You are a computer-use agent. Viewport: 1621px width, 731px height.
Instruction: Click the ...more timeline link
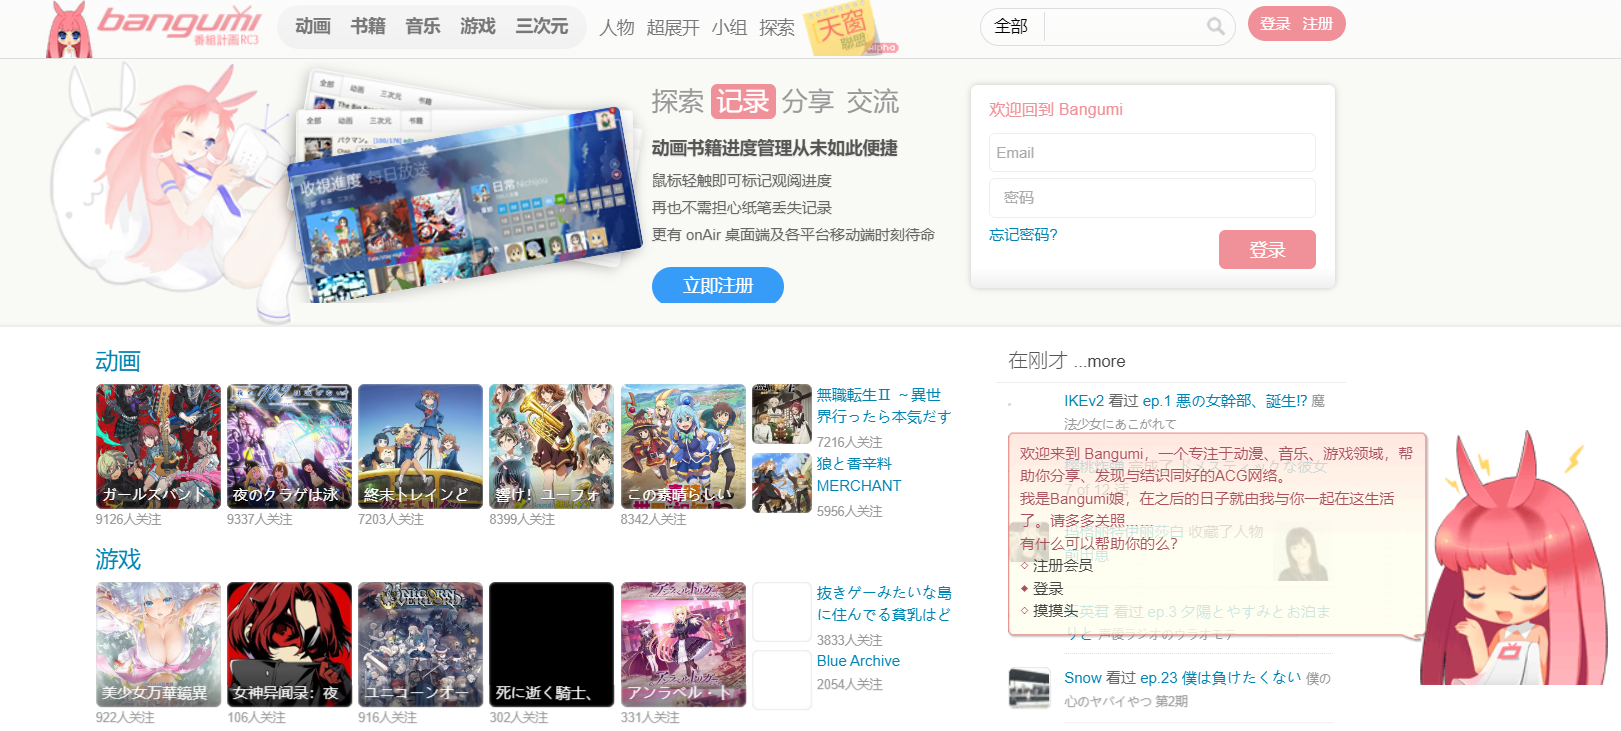pyautogui.click(x=1099, y=362)
